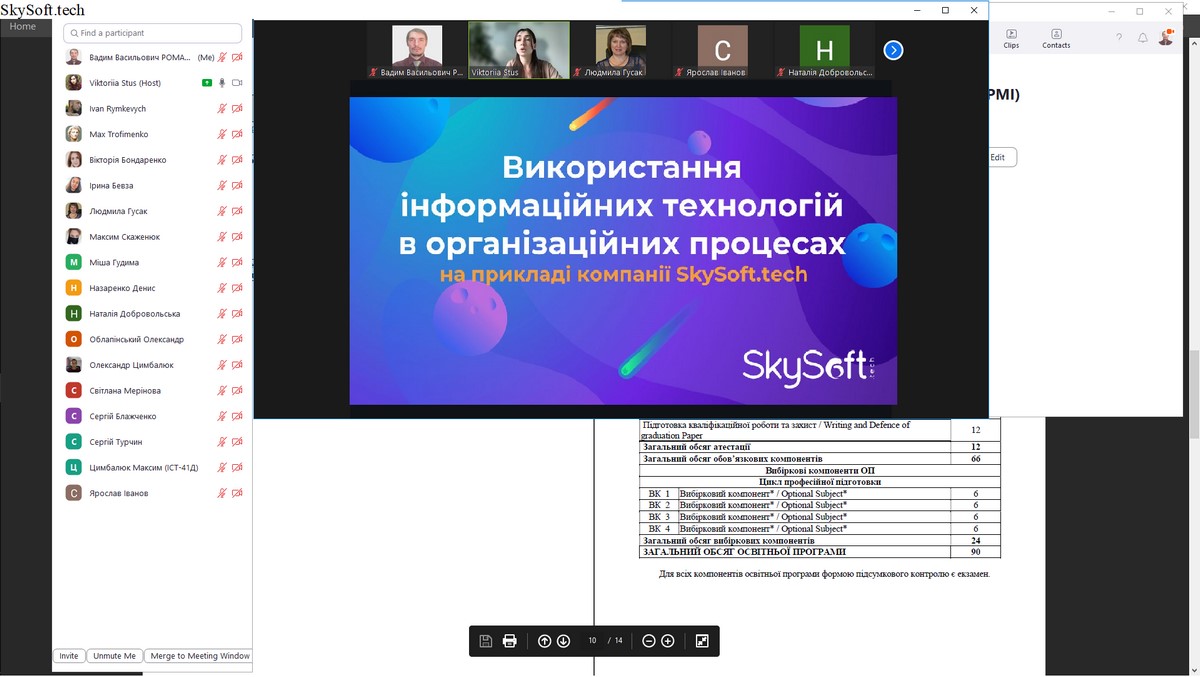Image resolution: width=1200 pixels, height=677 pixels.
Task: Go to previous page with up arrow
Action: click(x=544, y=641)
